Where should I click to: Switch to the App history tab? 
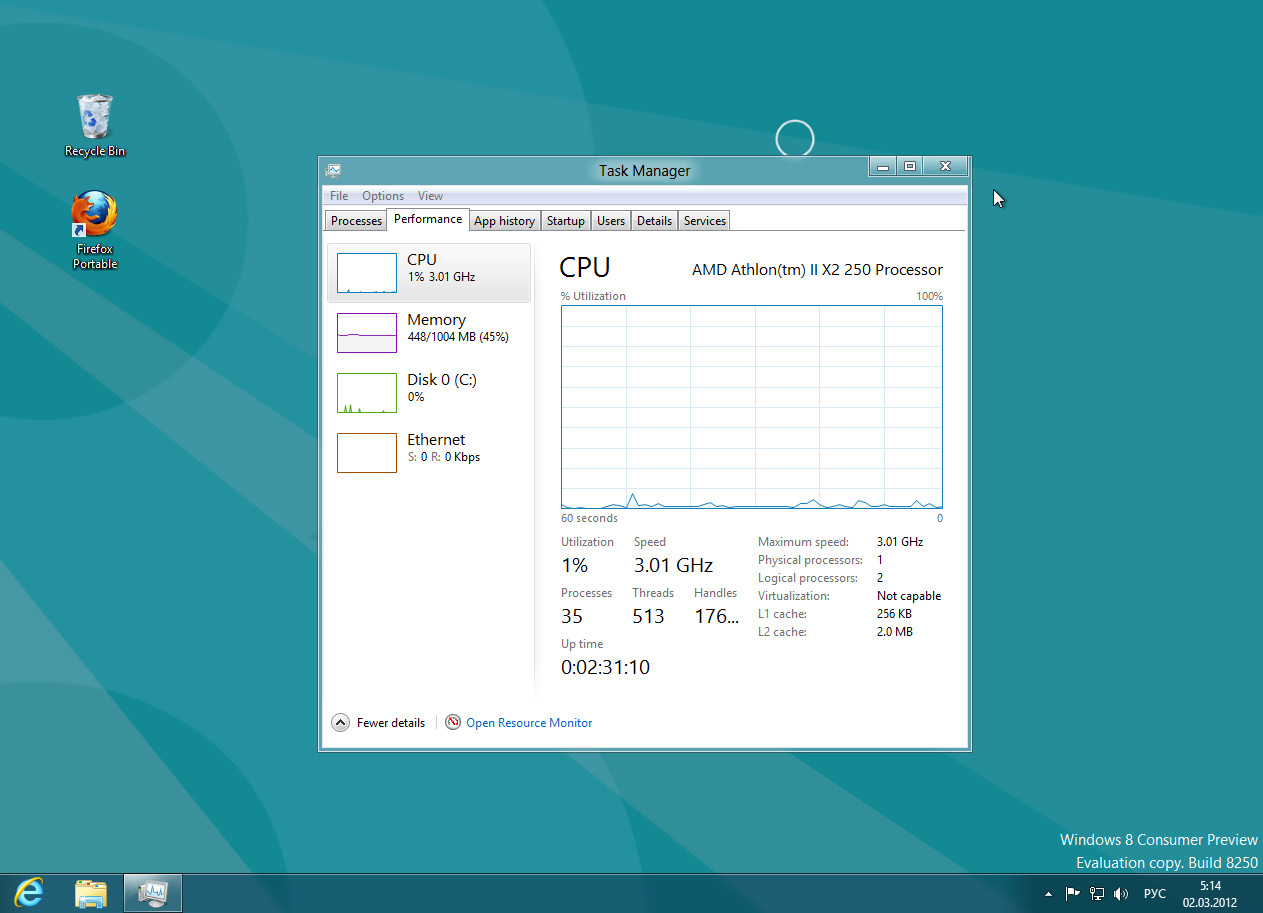504,221
